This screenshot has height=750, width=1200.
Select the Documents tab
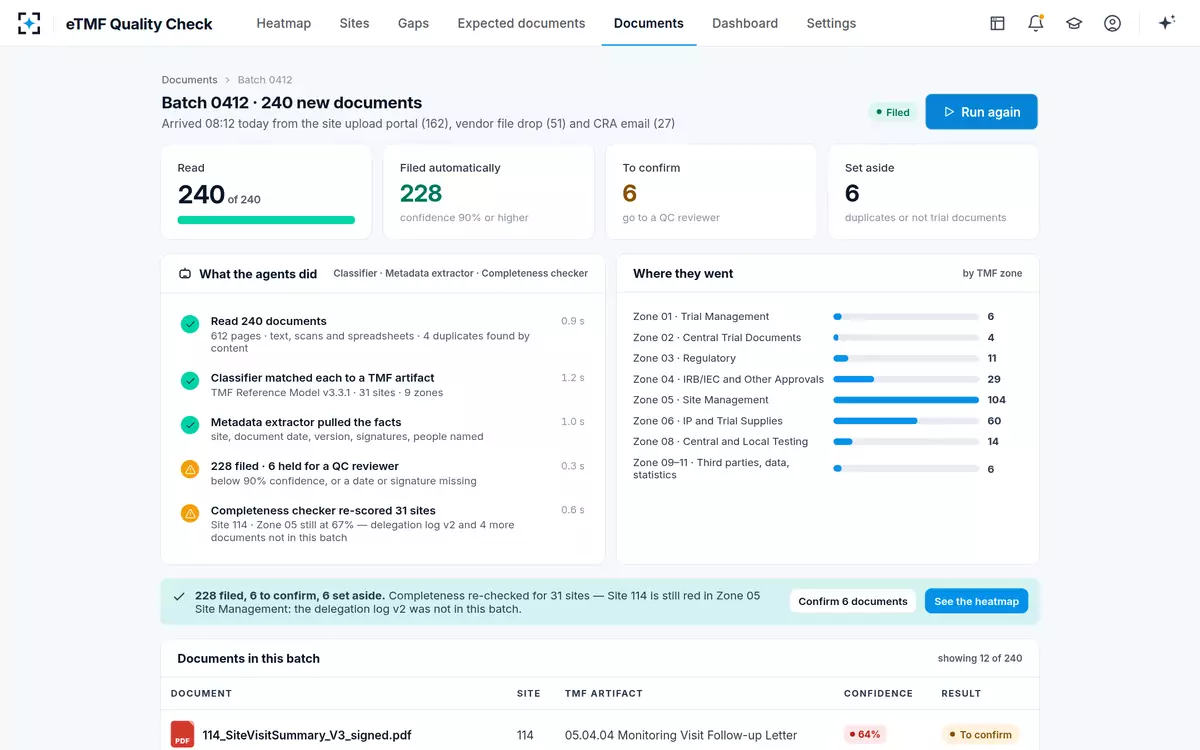[x=649, y=23]
